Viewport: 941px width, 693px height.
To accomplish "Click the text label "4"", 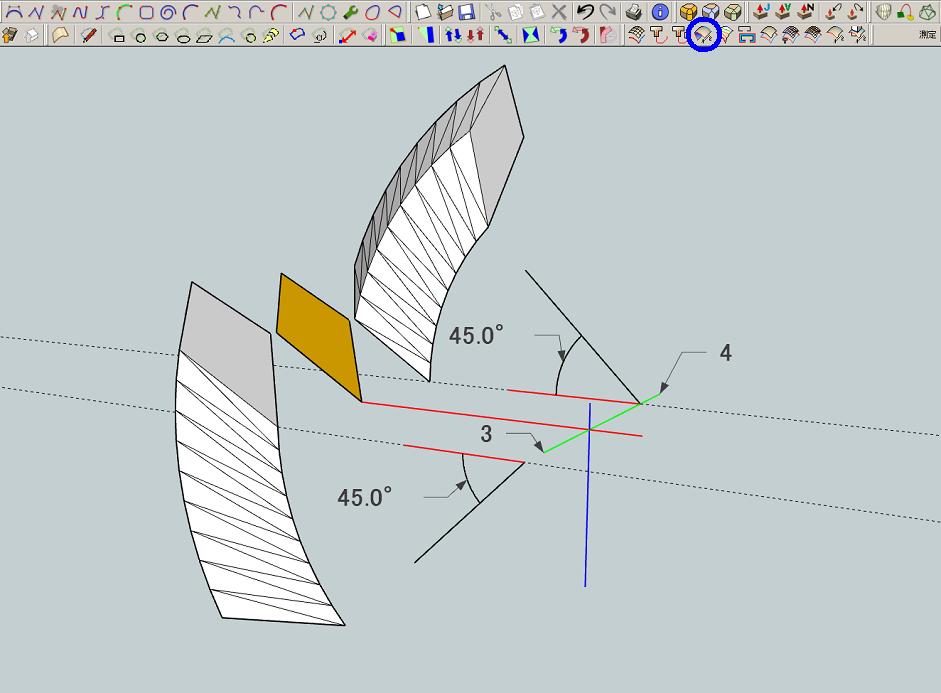I will pyautogui.click(x=726, y=353).
